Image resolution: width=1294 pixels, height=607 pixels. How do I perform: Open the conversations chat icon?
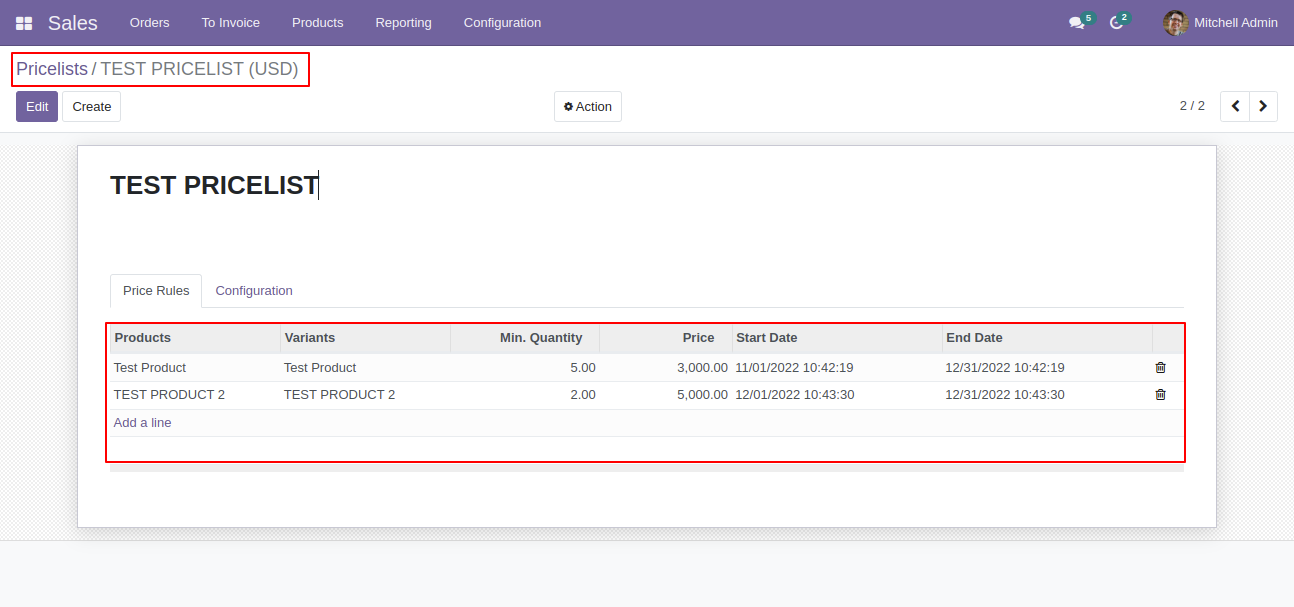(1077, 22)
